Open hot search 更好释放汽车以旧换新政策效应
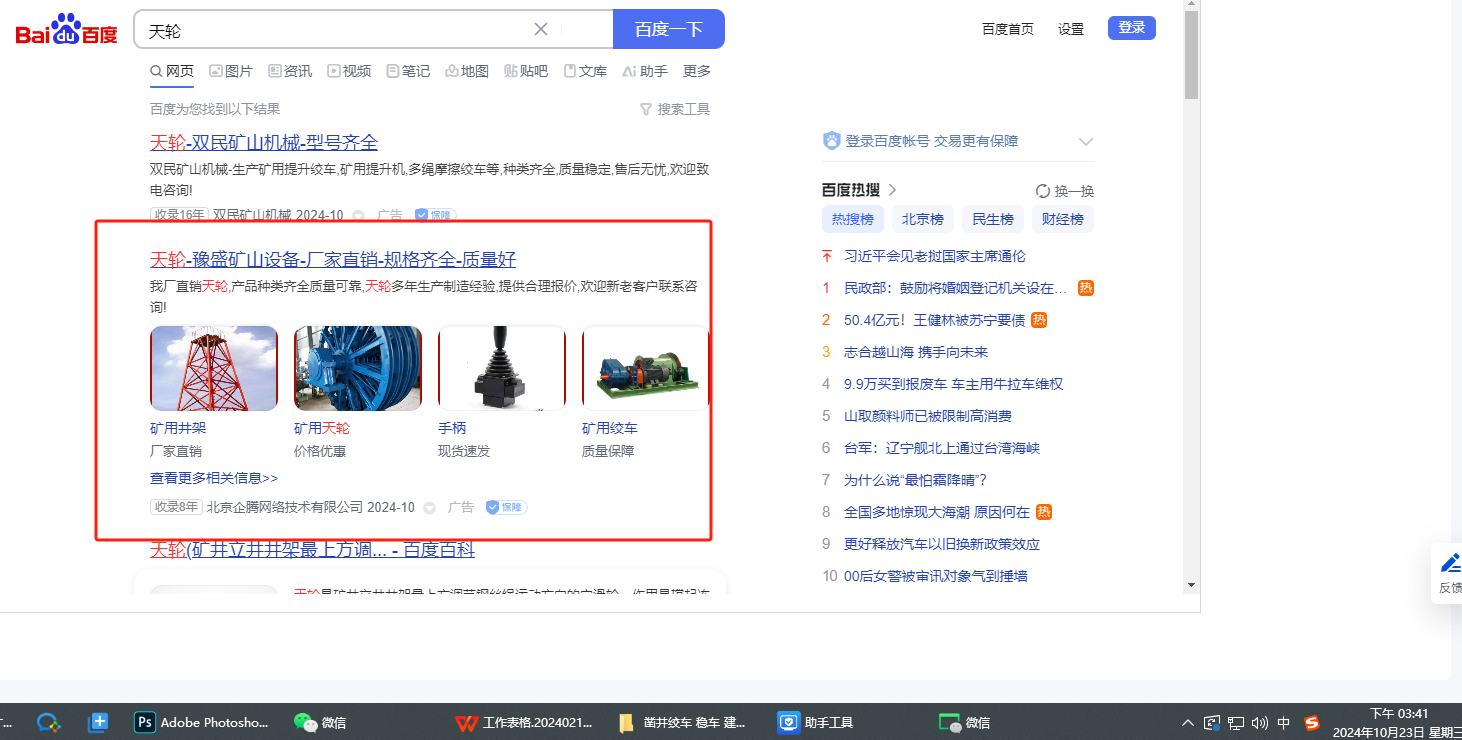The image size is (1462, 740). 942,545
